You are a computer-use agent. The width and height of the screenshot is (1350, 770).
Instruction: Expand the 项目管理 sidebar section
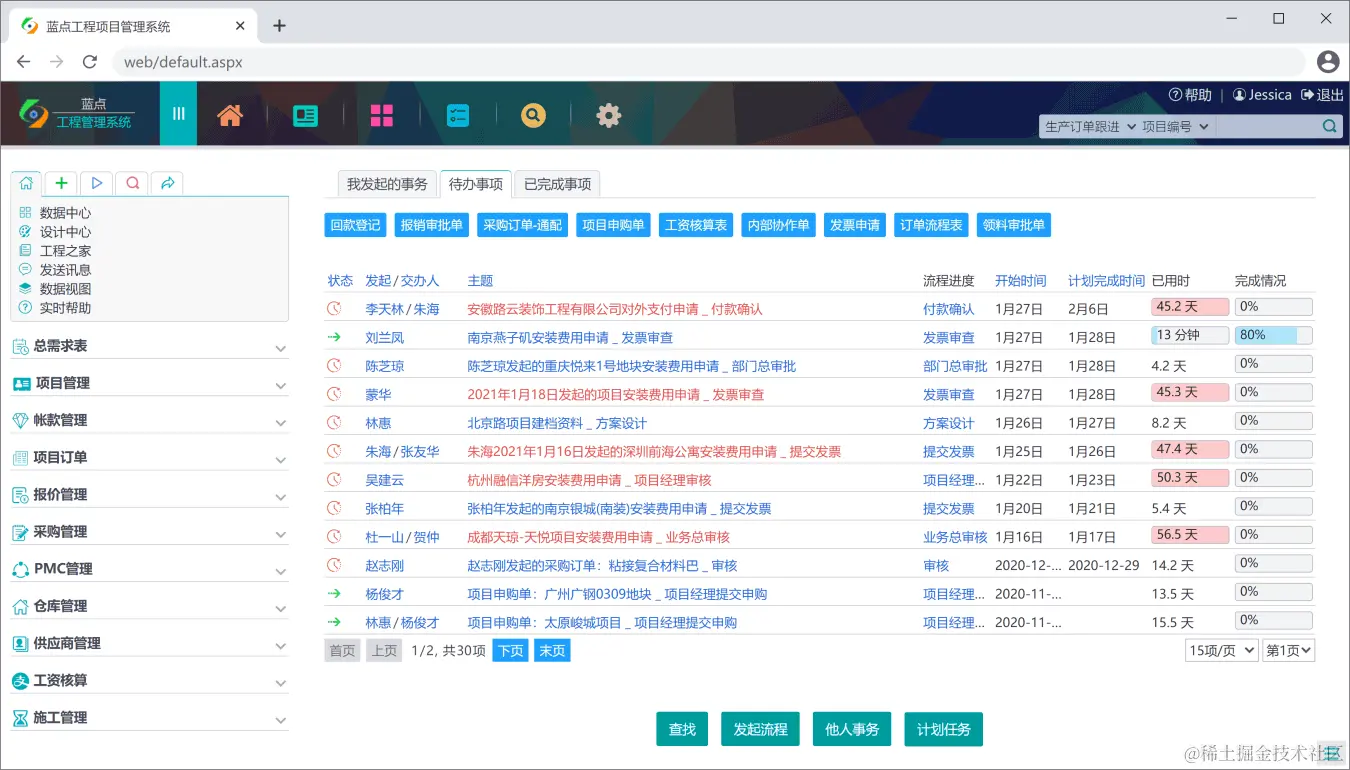(x=150, y=383)
